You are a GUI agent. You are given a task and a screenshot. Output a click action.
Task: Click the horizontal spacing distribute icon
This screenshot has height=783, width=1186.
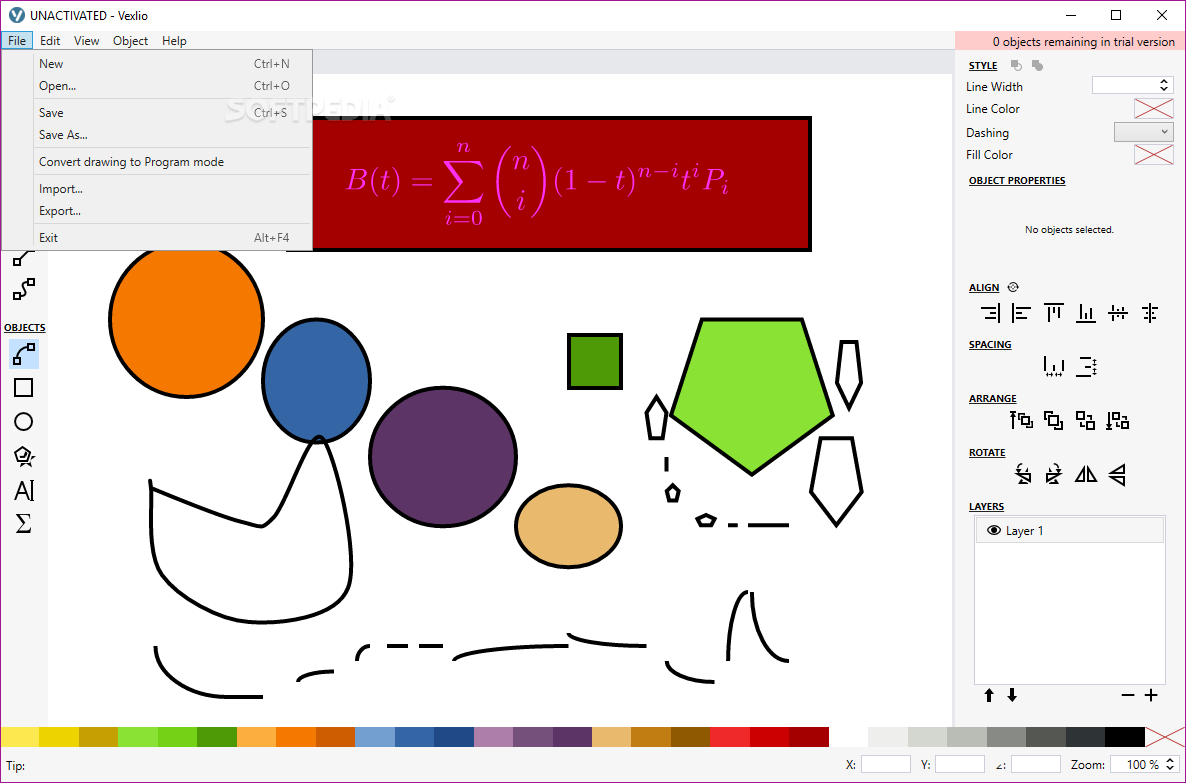[1054, 367]
